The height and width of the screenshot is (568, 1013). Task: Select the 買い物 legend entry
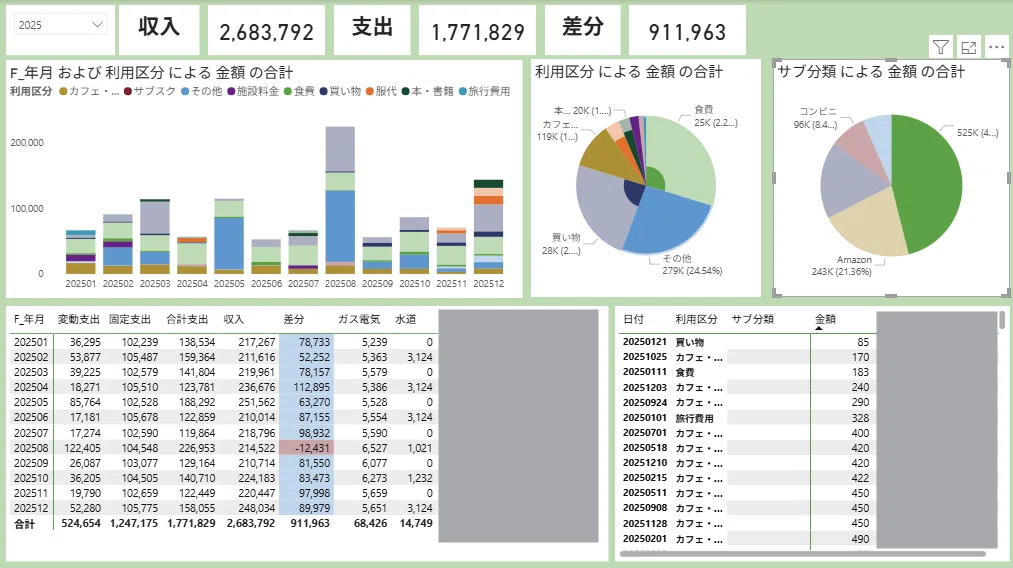(x=340, y=91)
